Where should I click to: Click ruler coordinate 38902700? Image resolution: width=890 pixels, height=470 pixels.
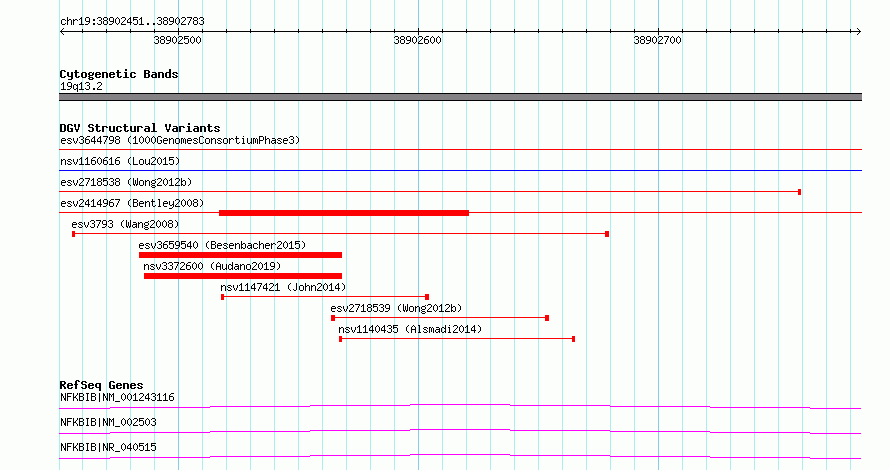coord(657,40)
